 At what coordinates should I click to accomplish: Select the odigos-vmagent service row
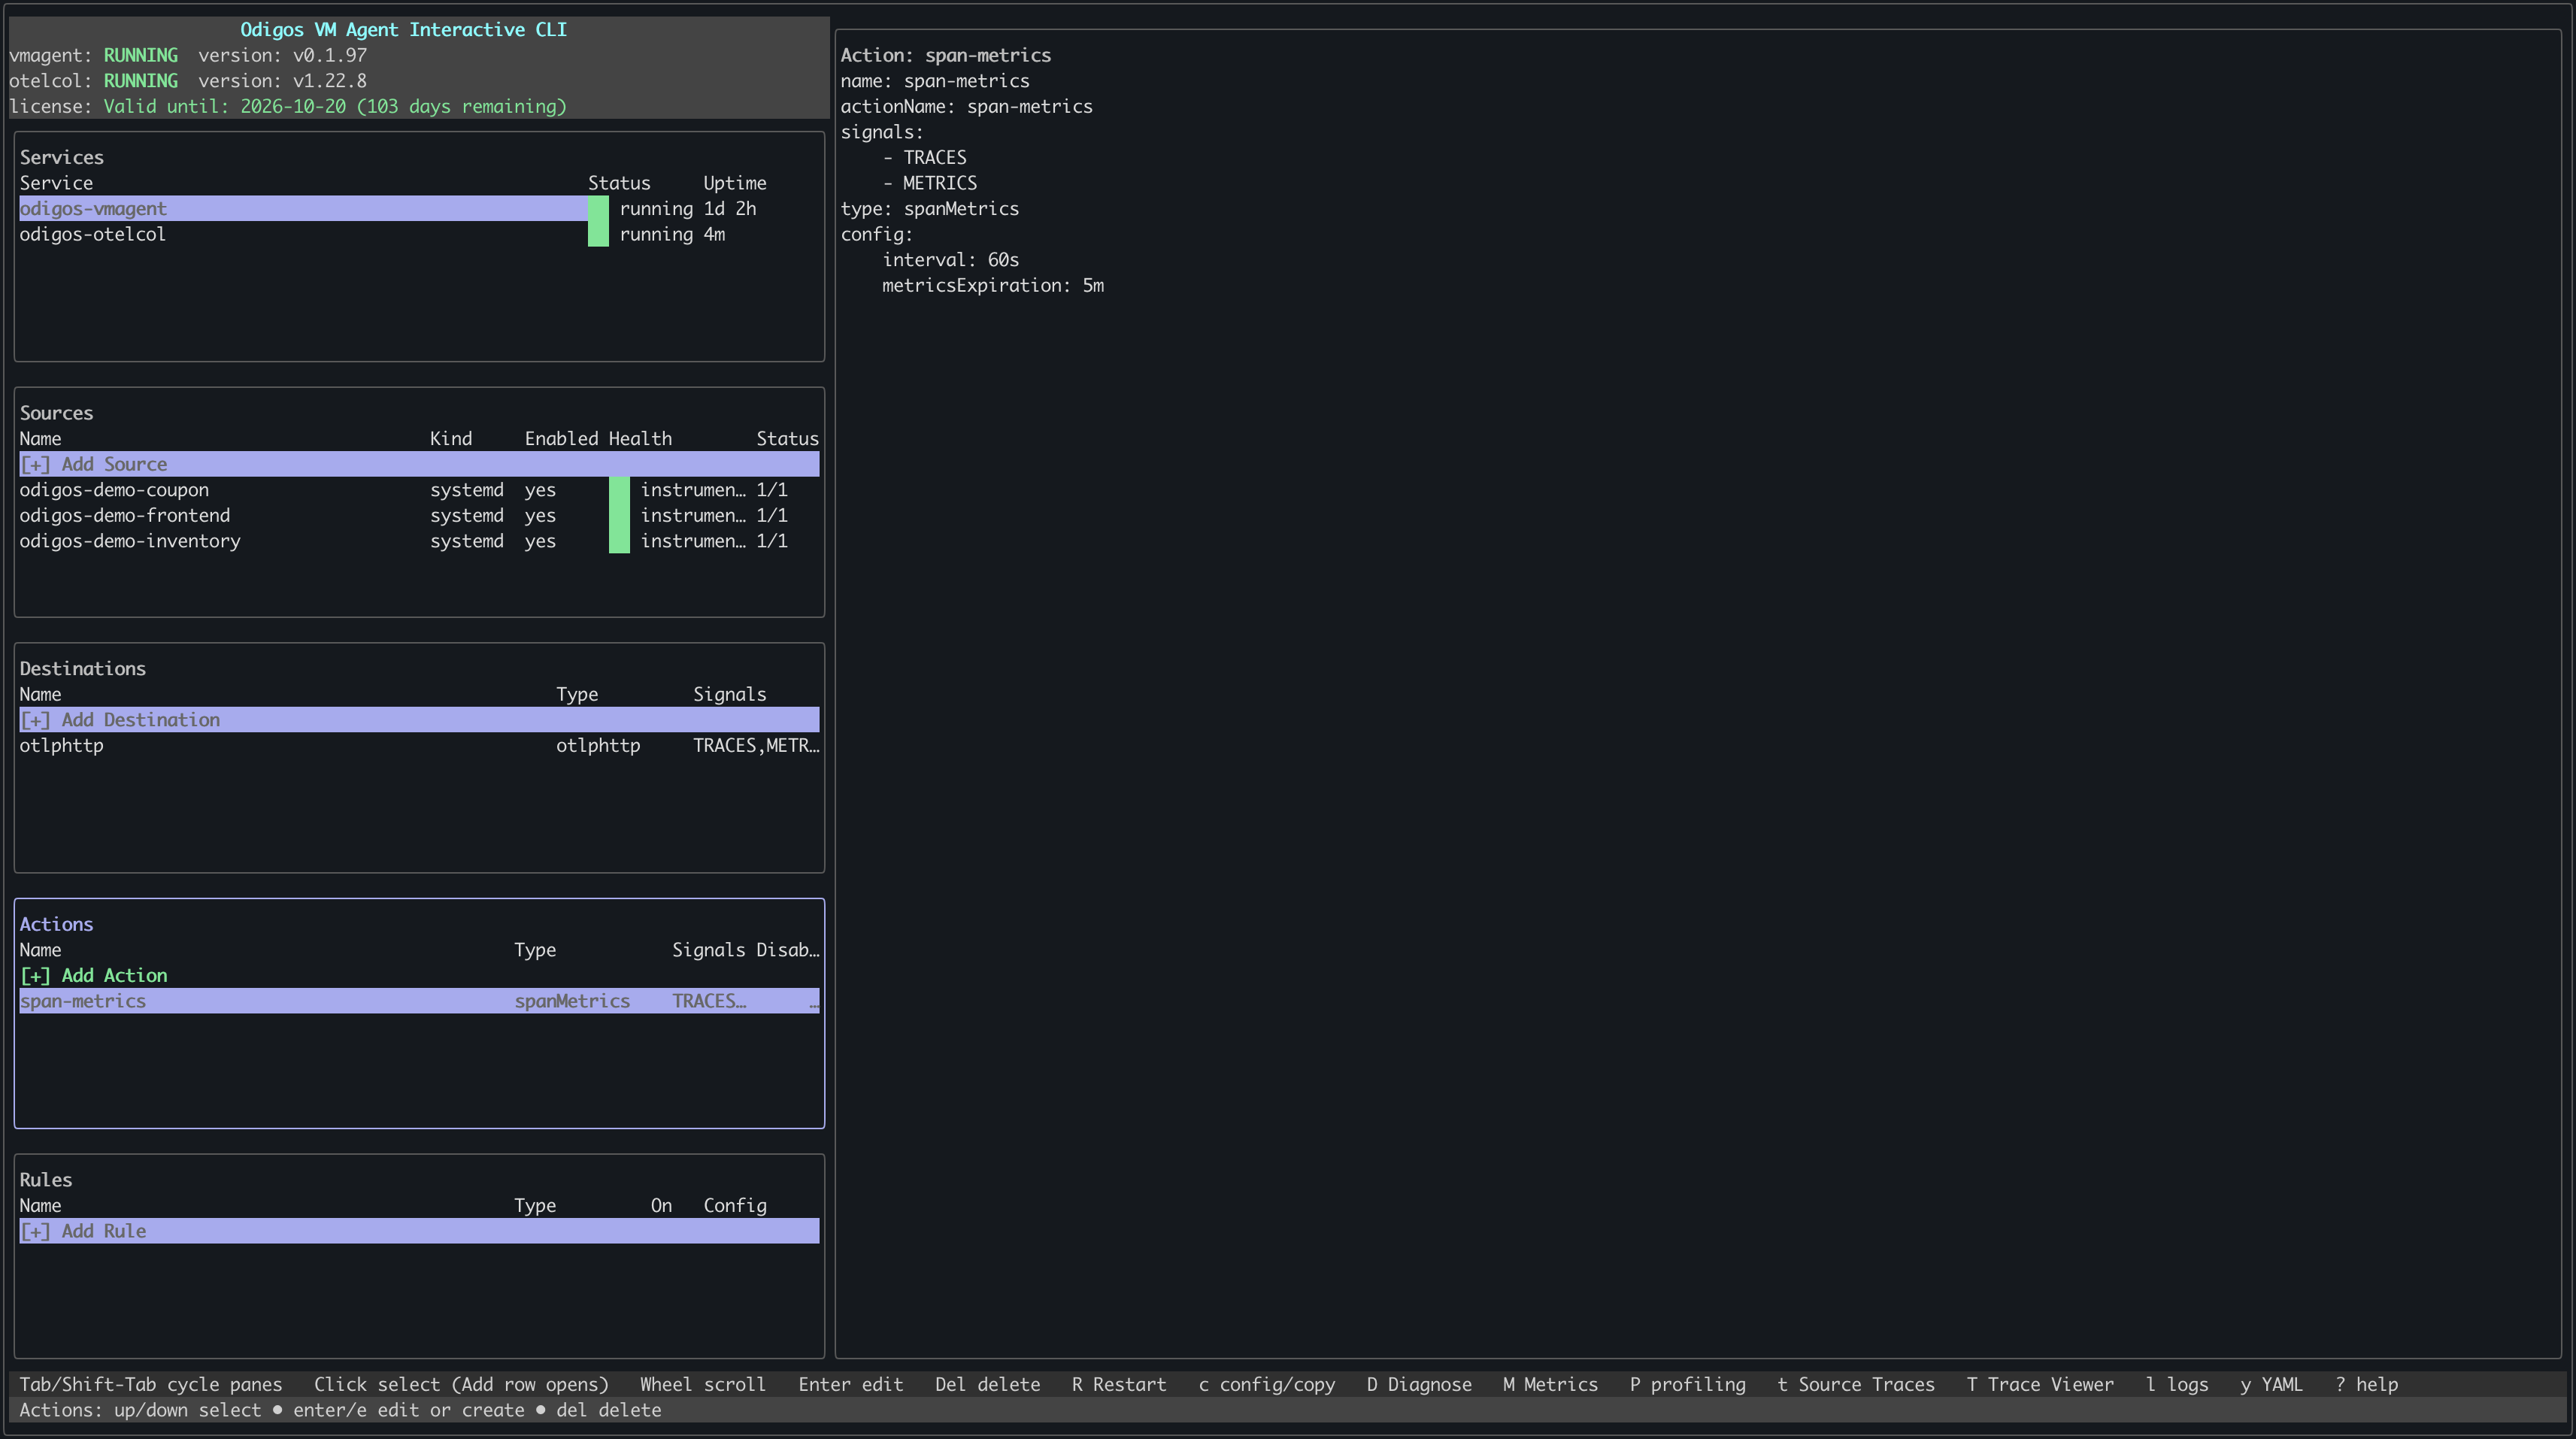(419, 208)
